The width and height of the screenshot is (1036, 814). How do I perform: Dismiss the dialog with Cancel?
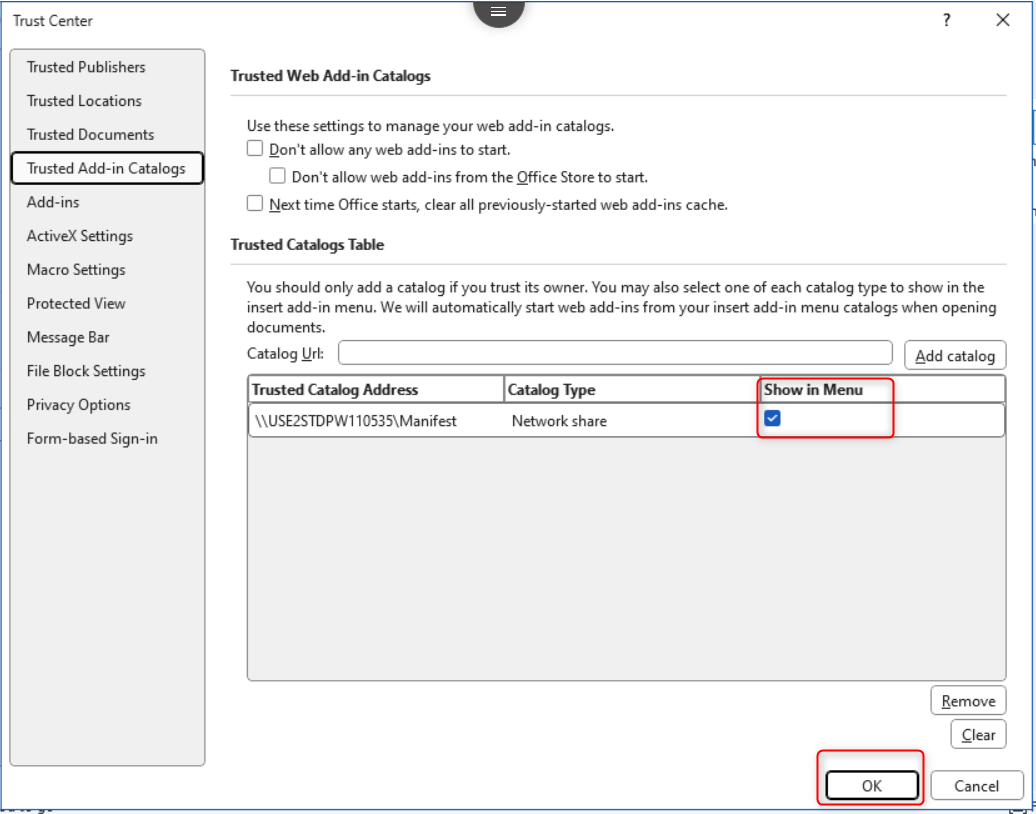(x=976, y=785)
